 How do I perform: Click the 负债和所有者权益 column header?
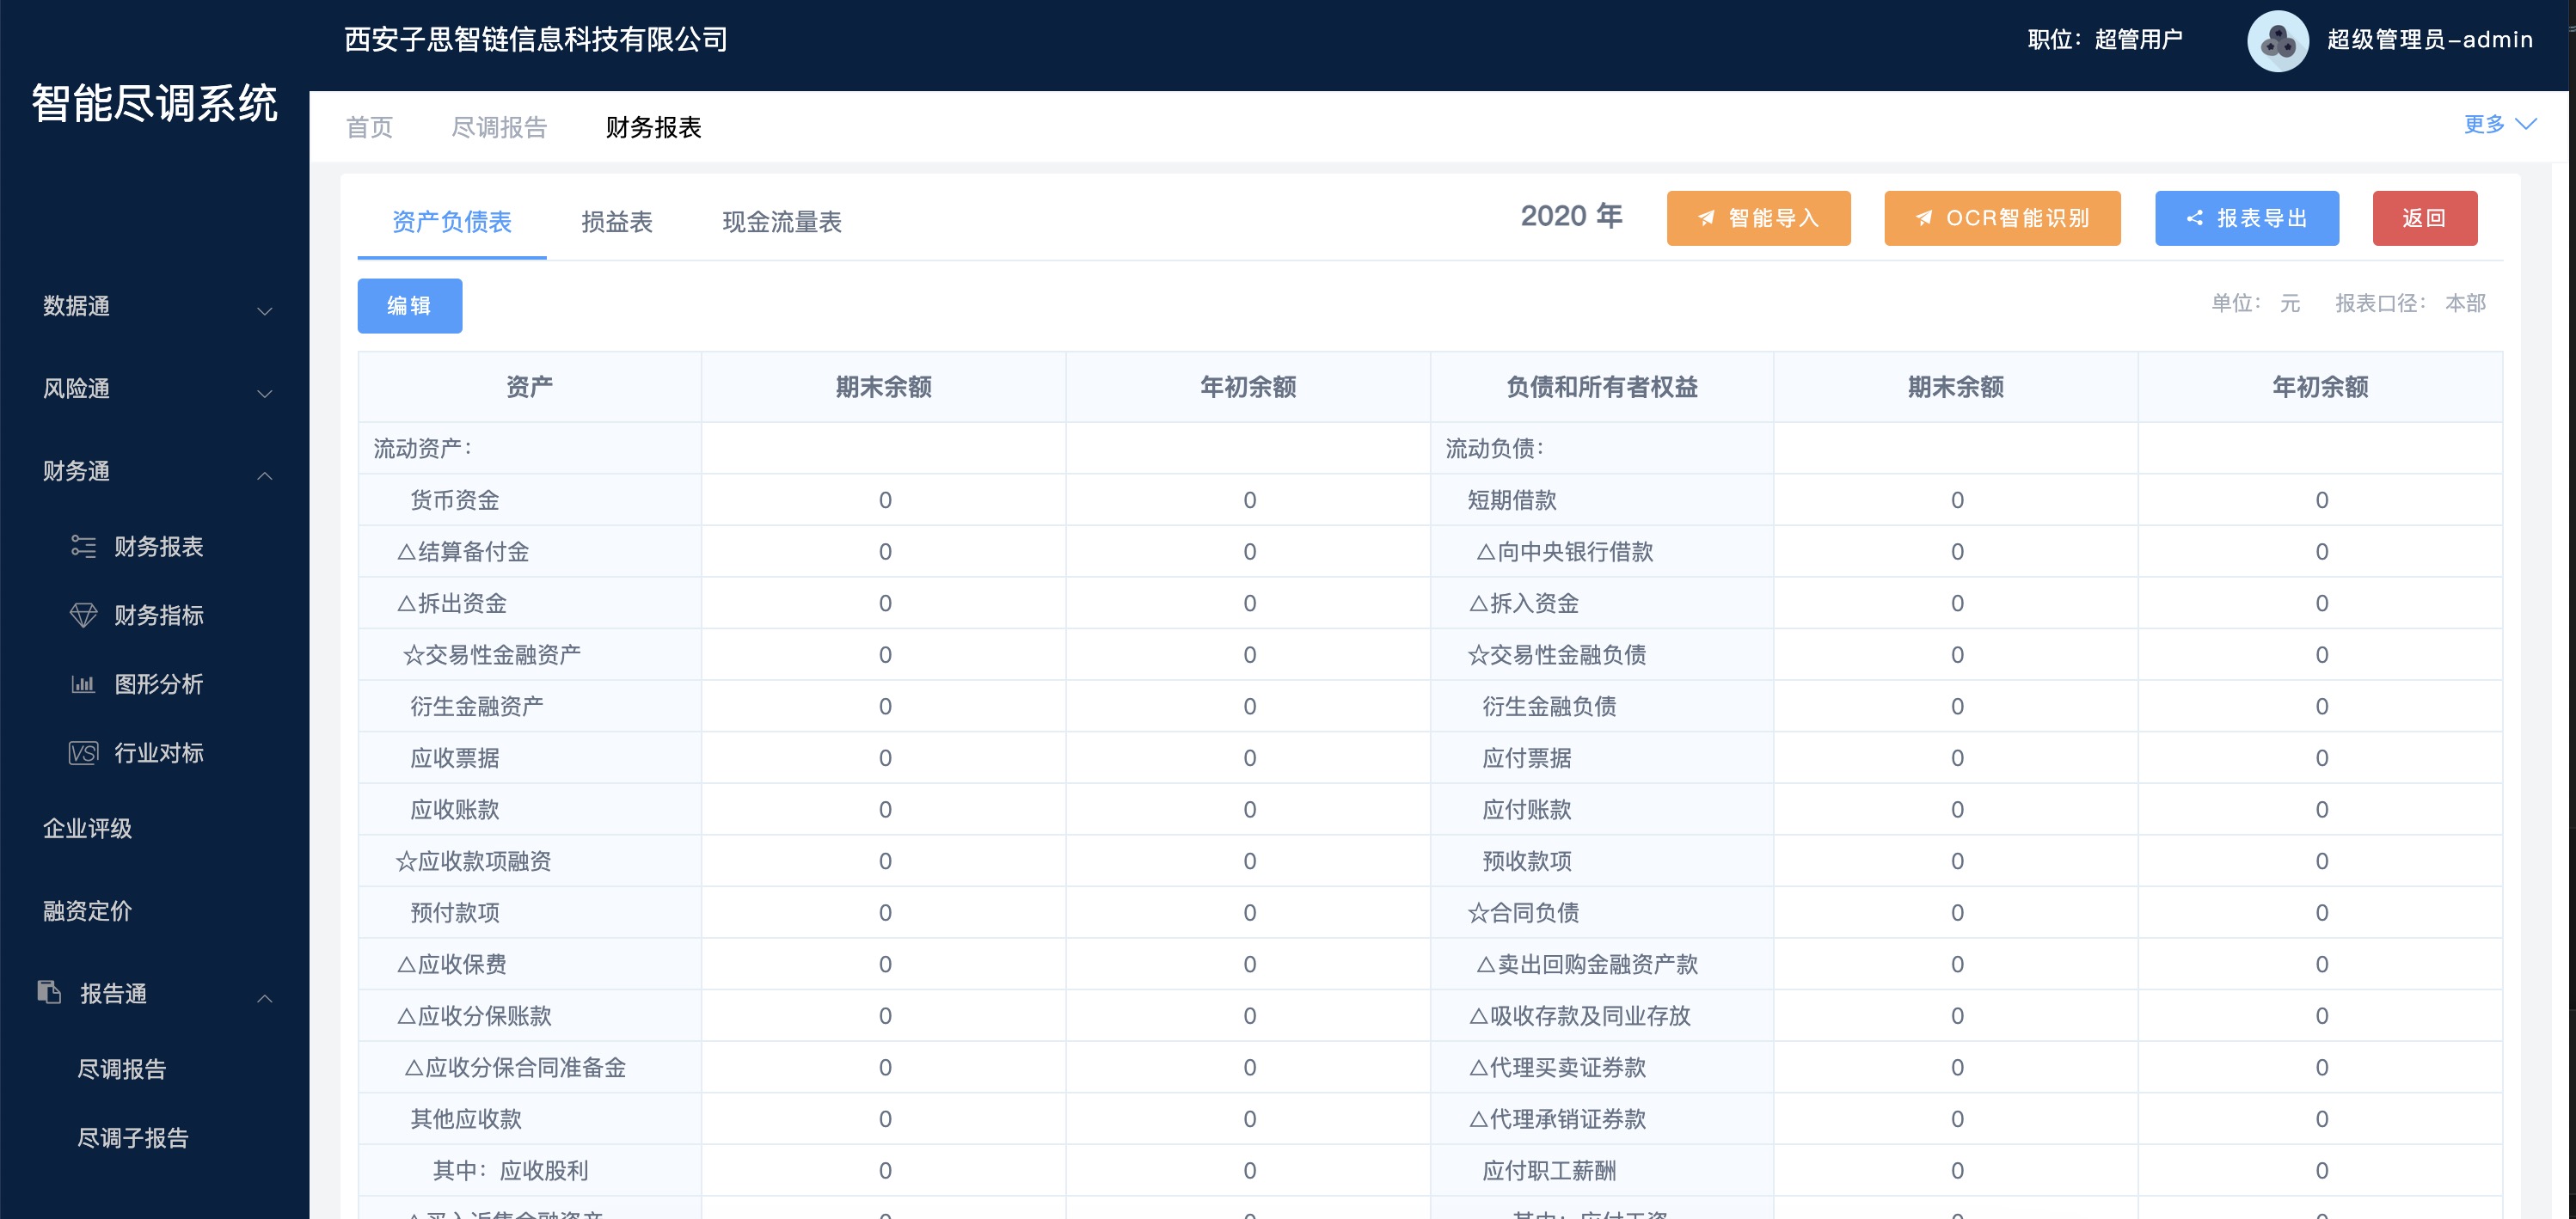tap(1602, 387)
